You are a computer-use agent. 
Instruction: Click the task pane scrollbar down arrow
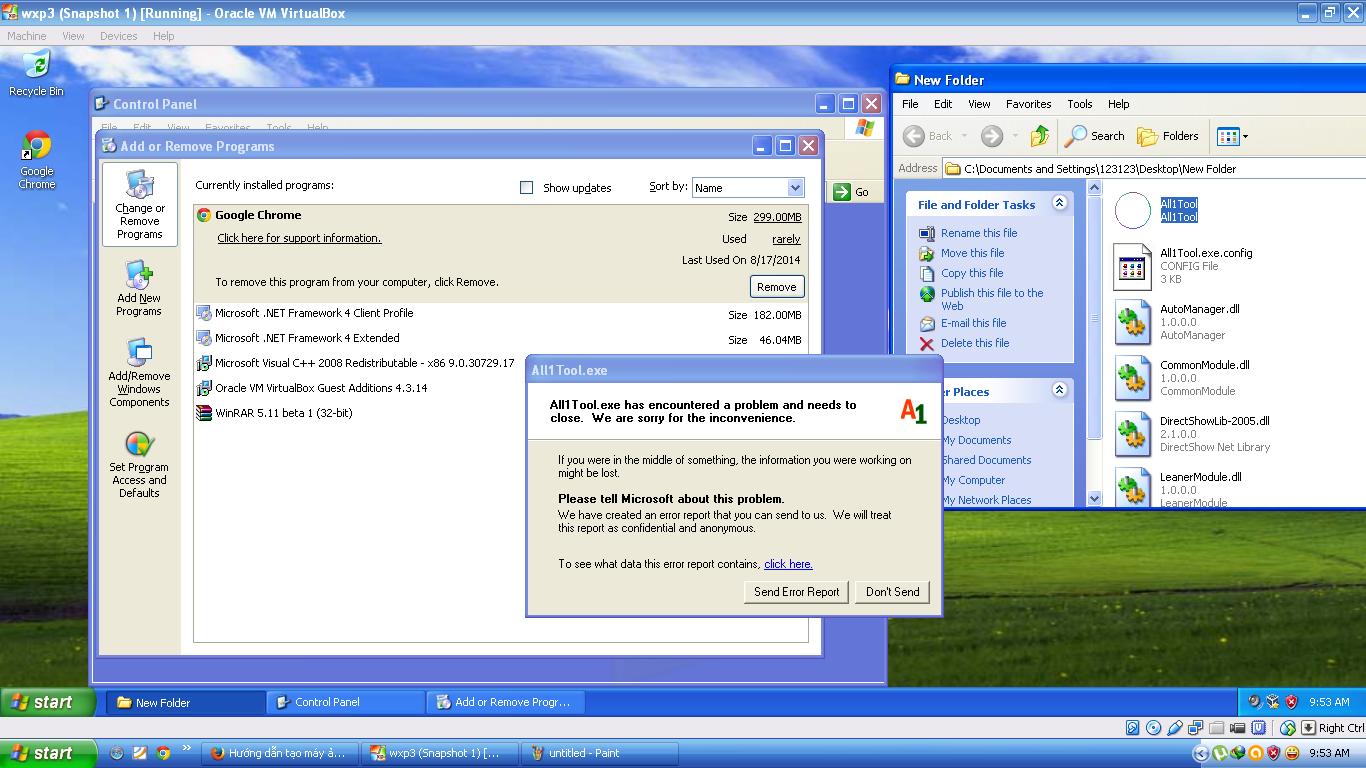click(x=1094, y=498)
